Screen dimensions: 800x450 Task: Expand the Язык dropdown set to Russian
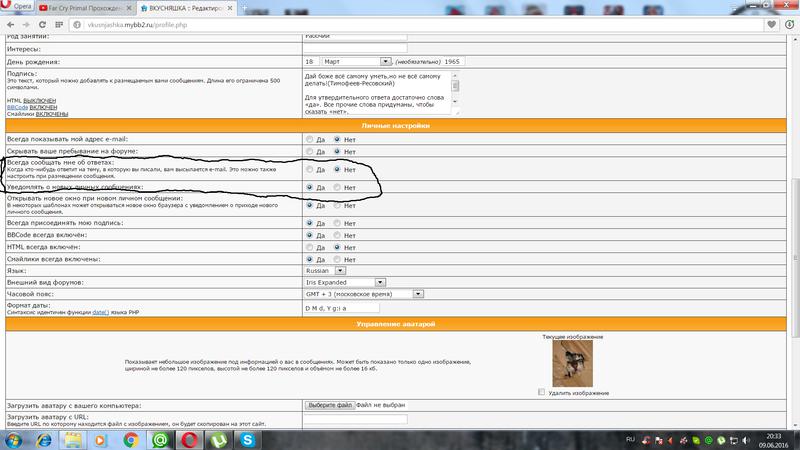pos(326,269)
